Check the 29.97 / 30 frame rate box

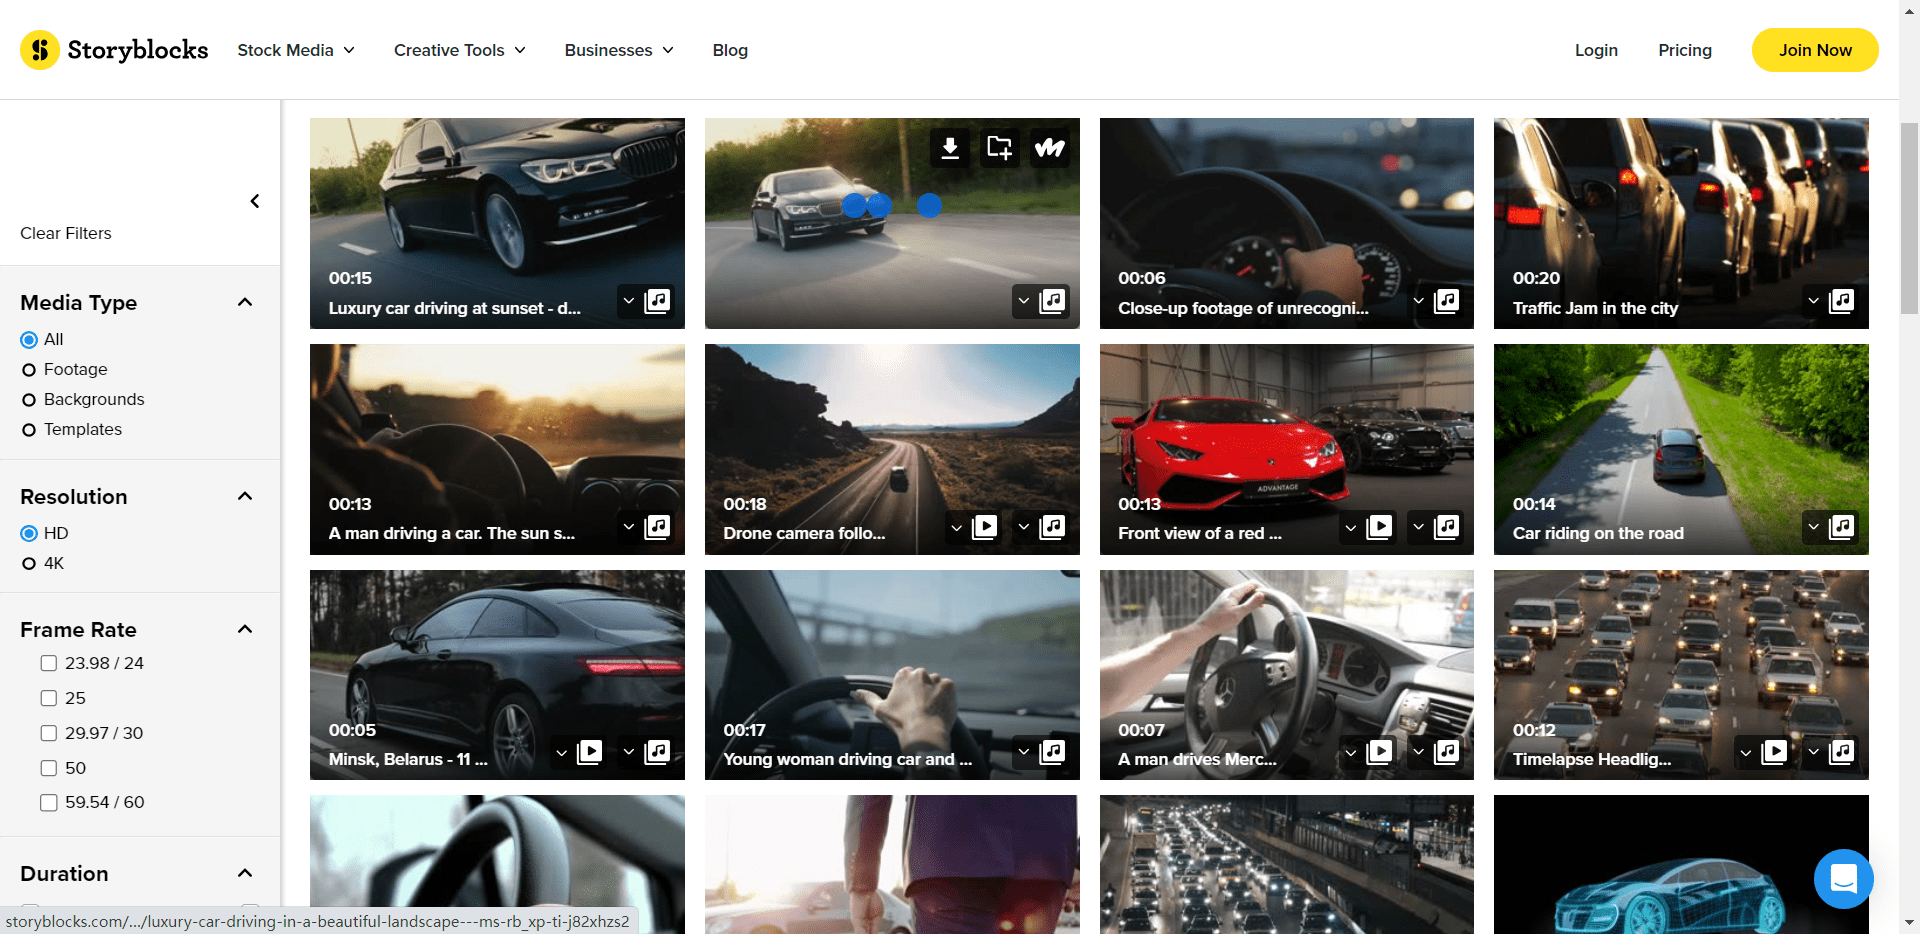pos(48,733)
